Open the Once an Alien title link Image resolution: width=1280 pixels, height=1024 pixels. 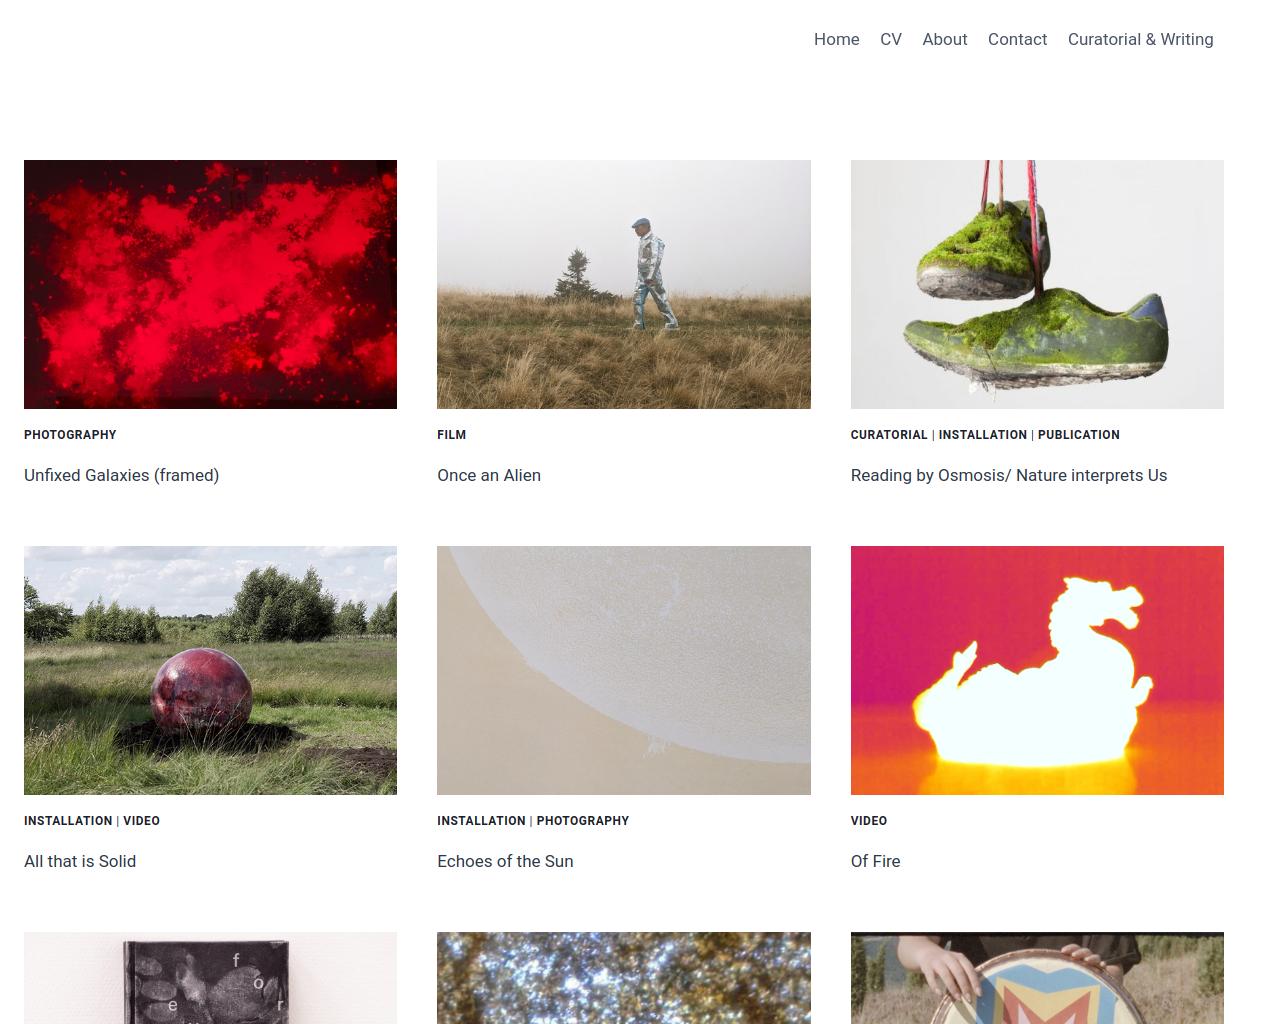[x=489, y=475]
